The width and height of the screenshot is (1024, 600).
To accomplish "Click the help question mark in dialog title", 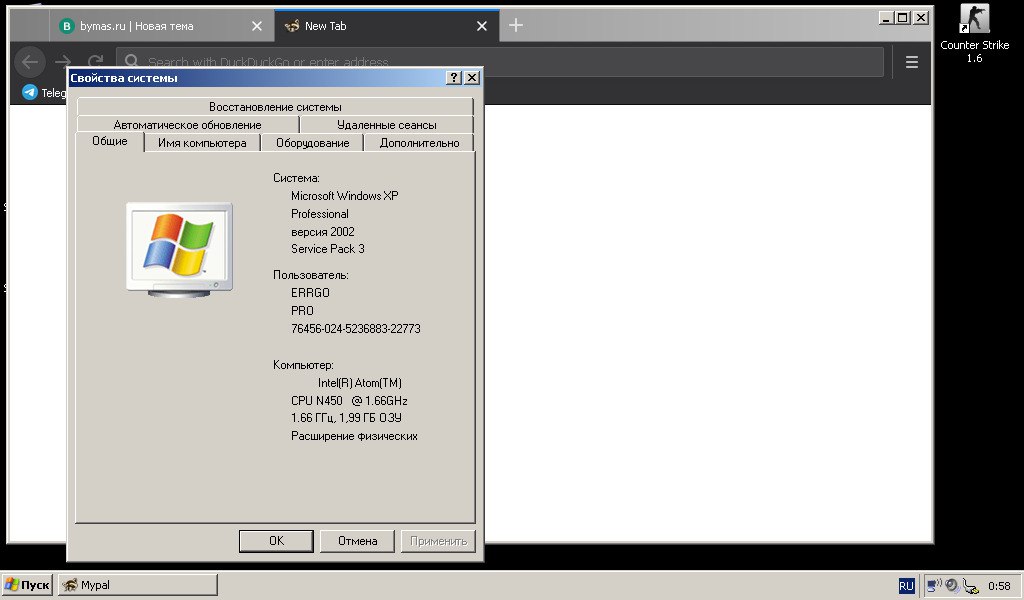I will point(453,78).
